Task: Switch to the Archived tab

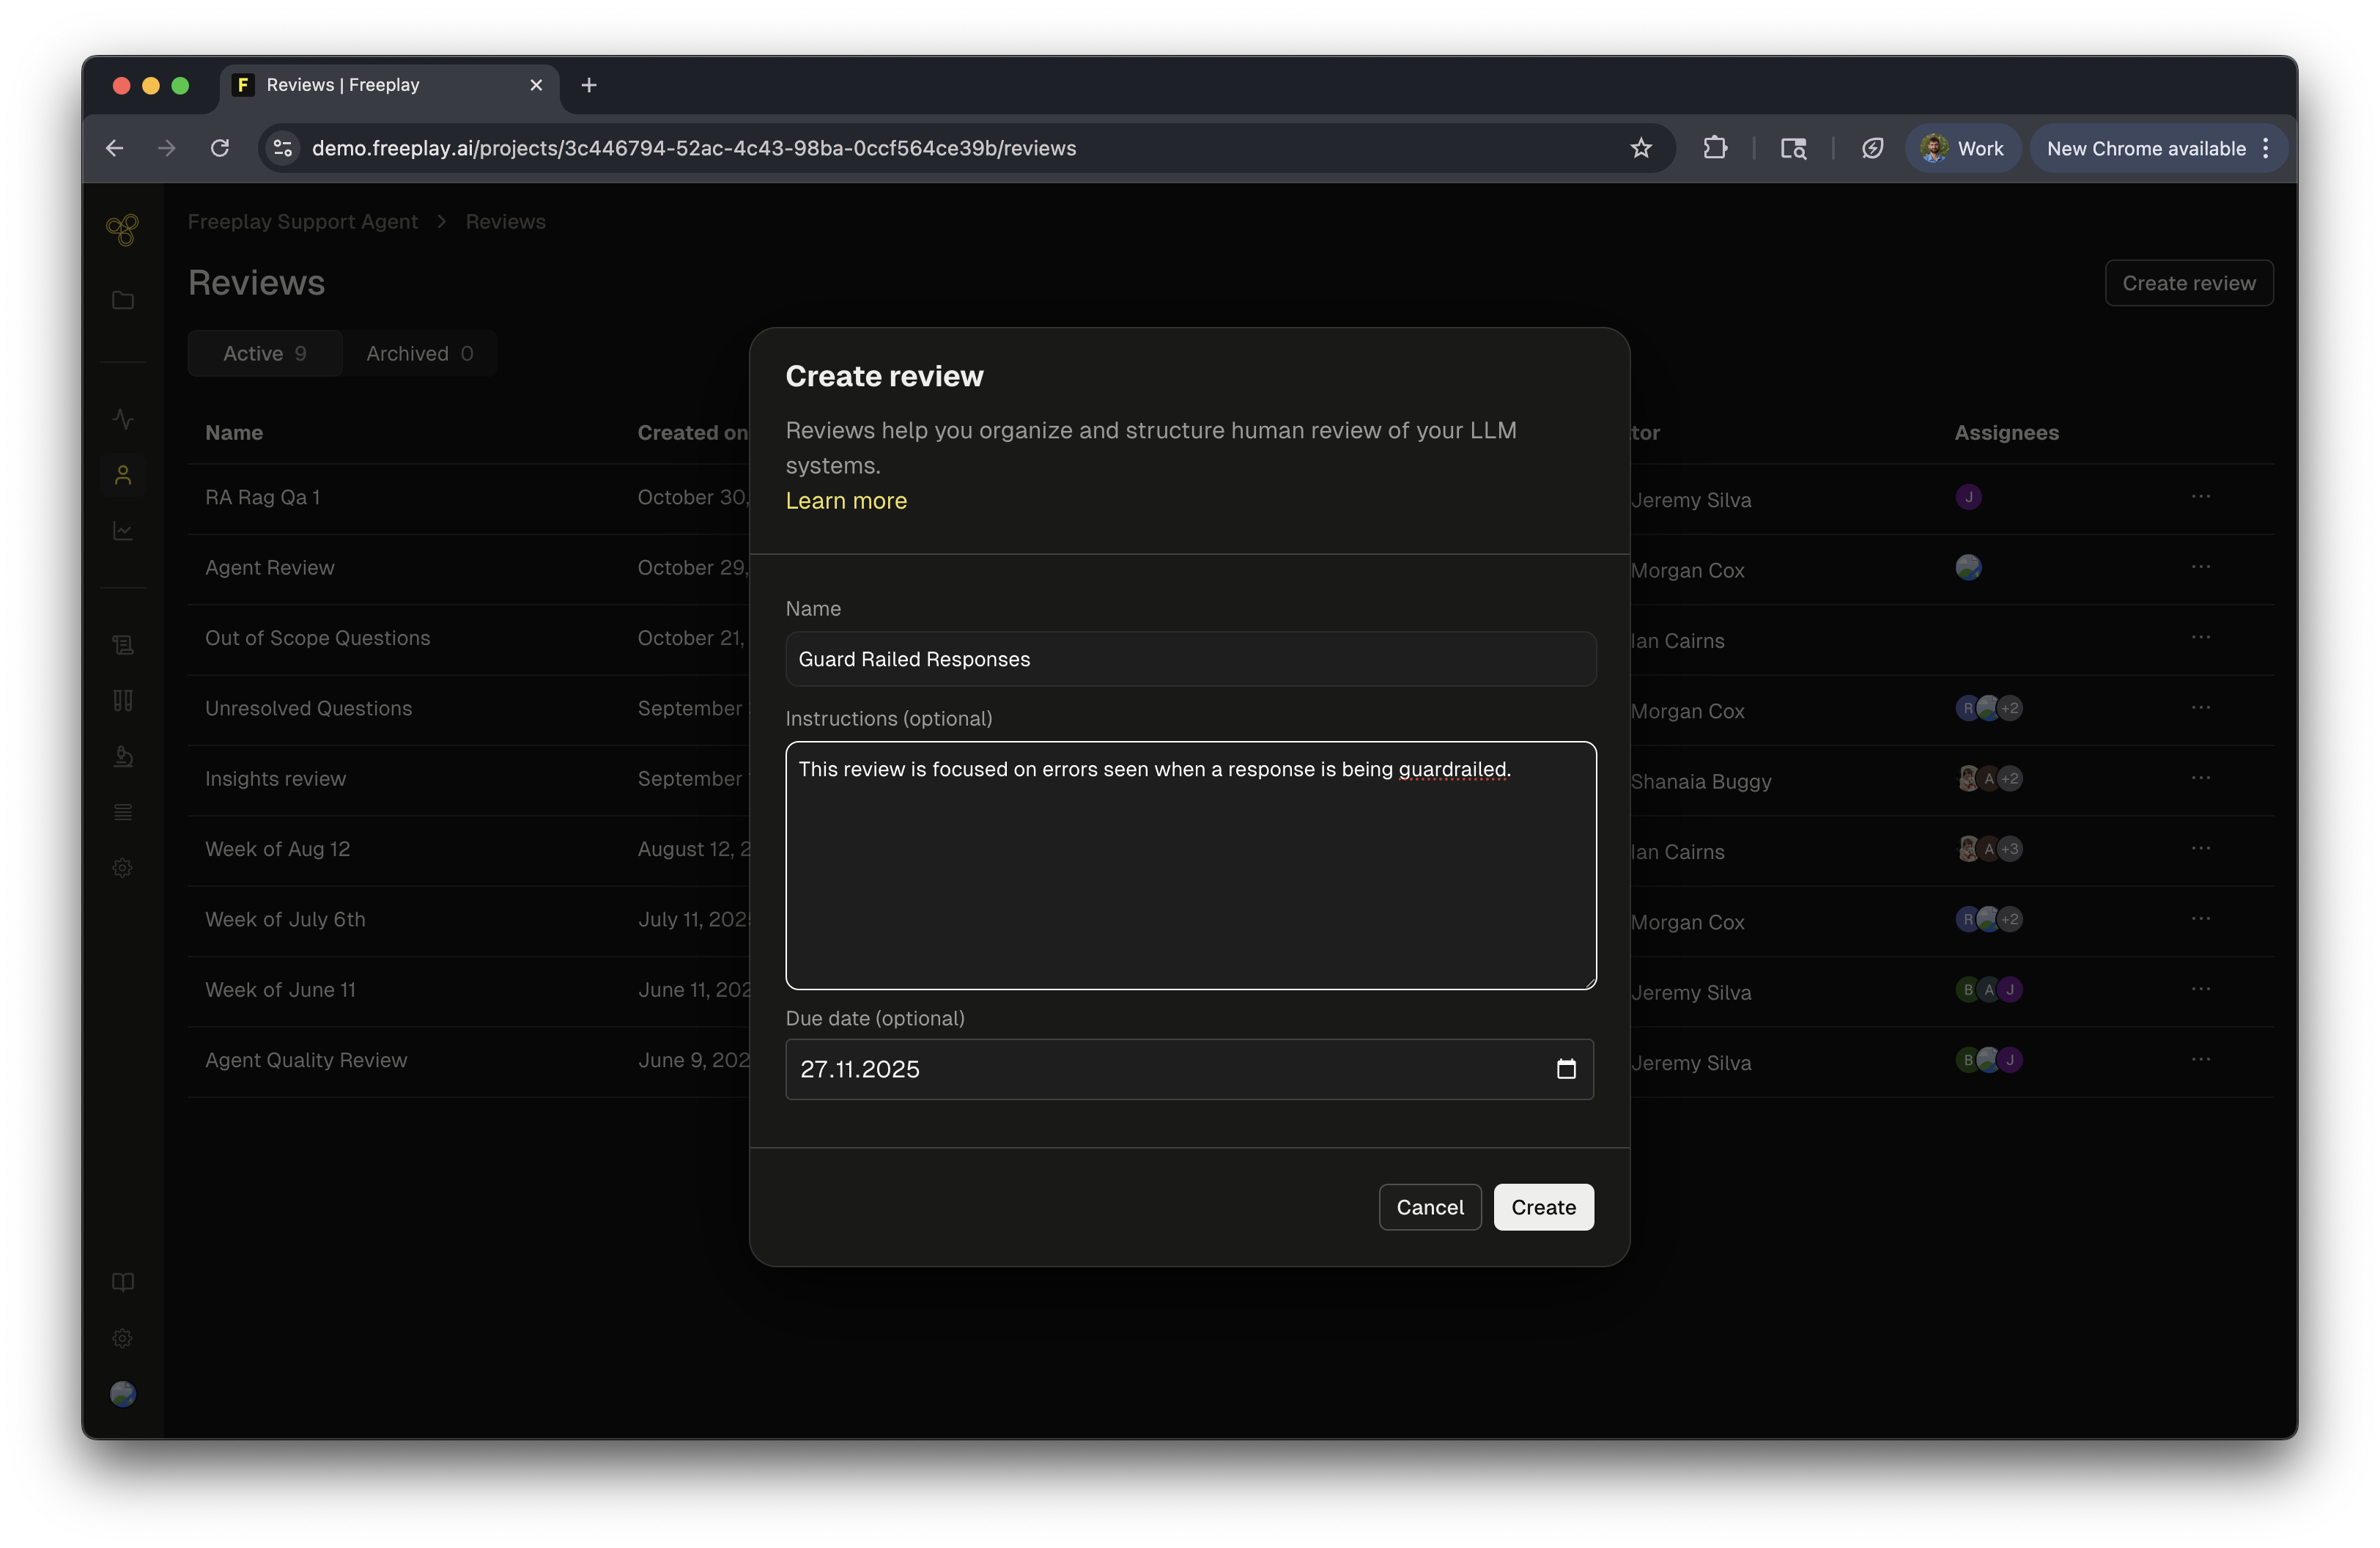Action: 419,353
